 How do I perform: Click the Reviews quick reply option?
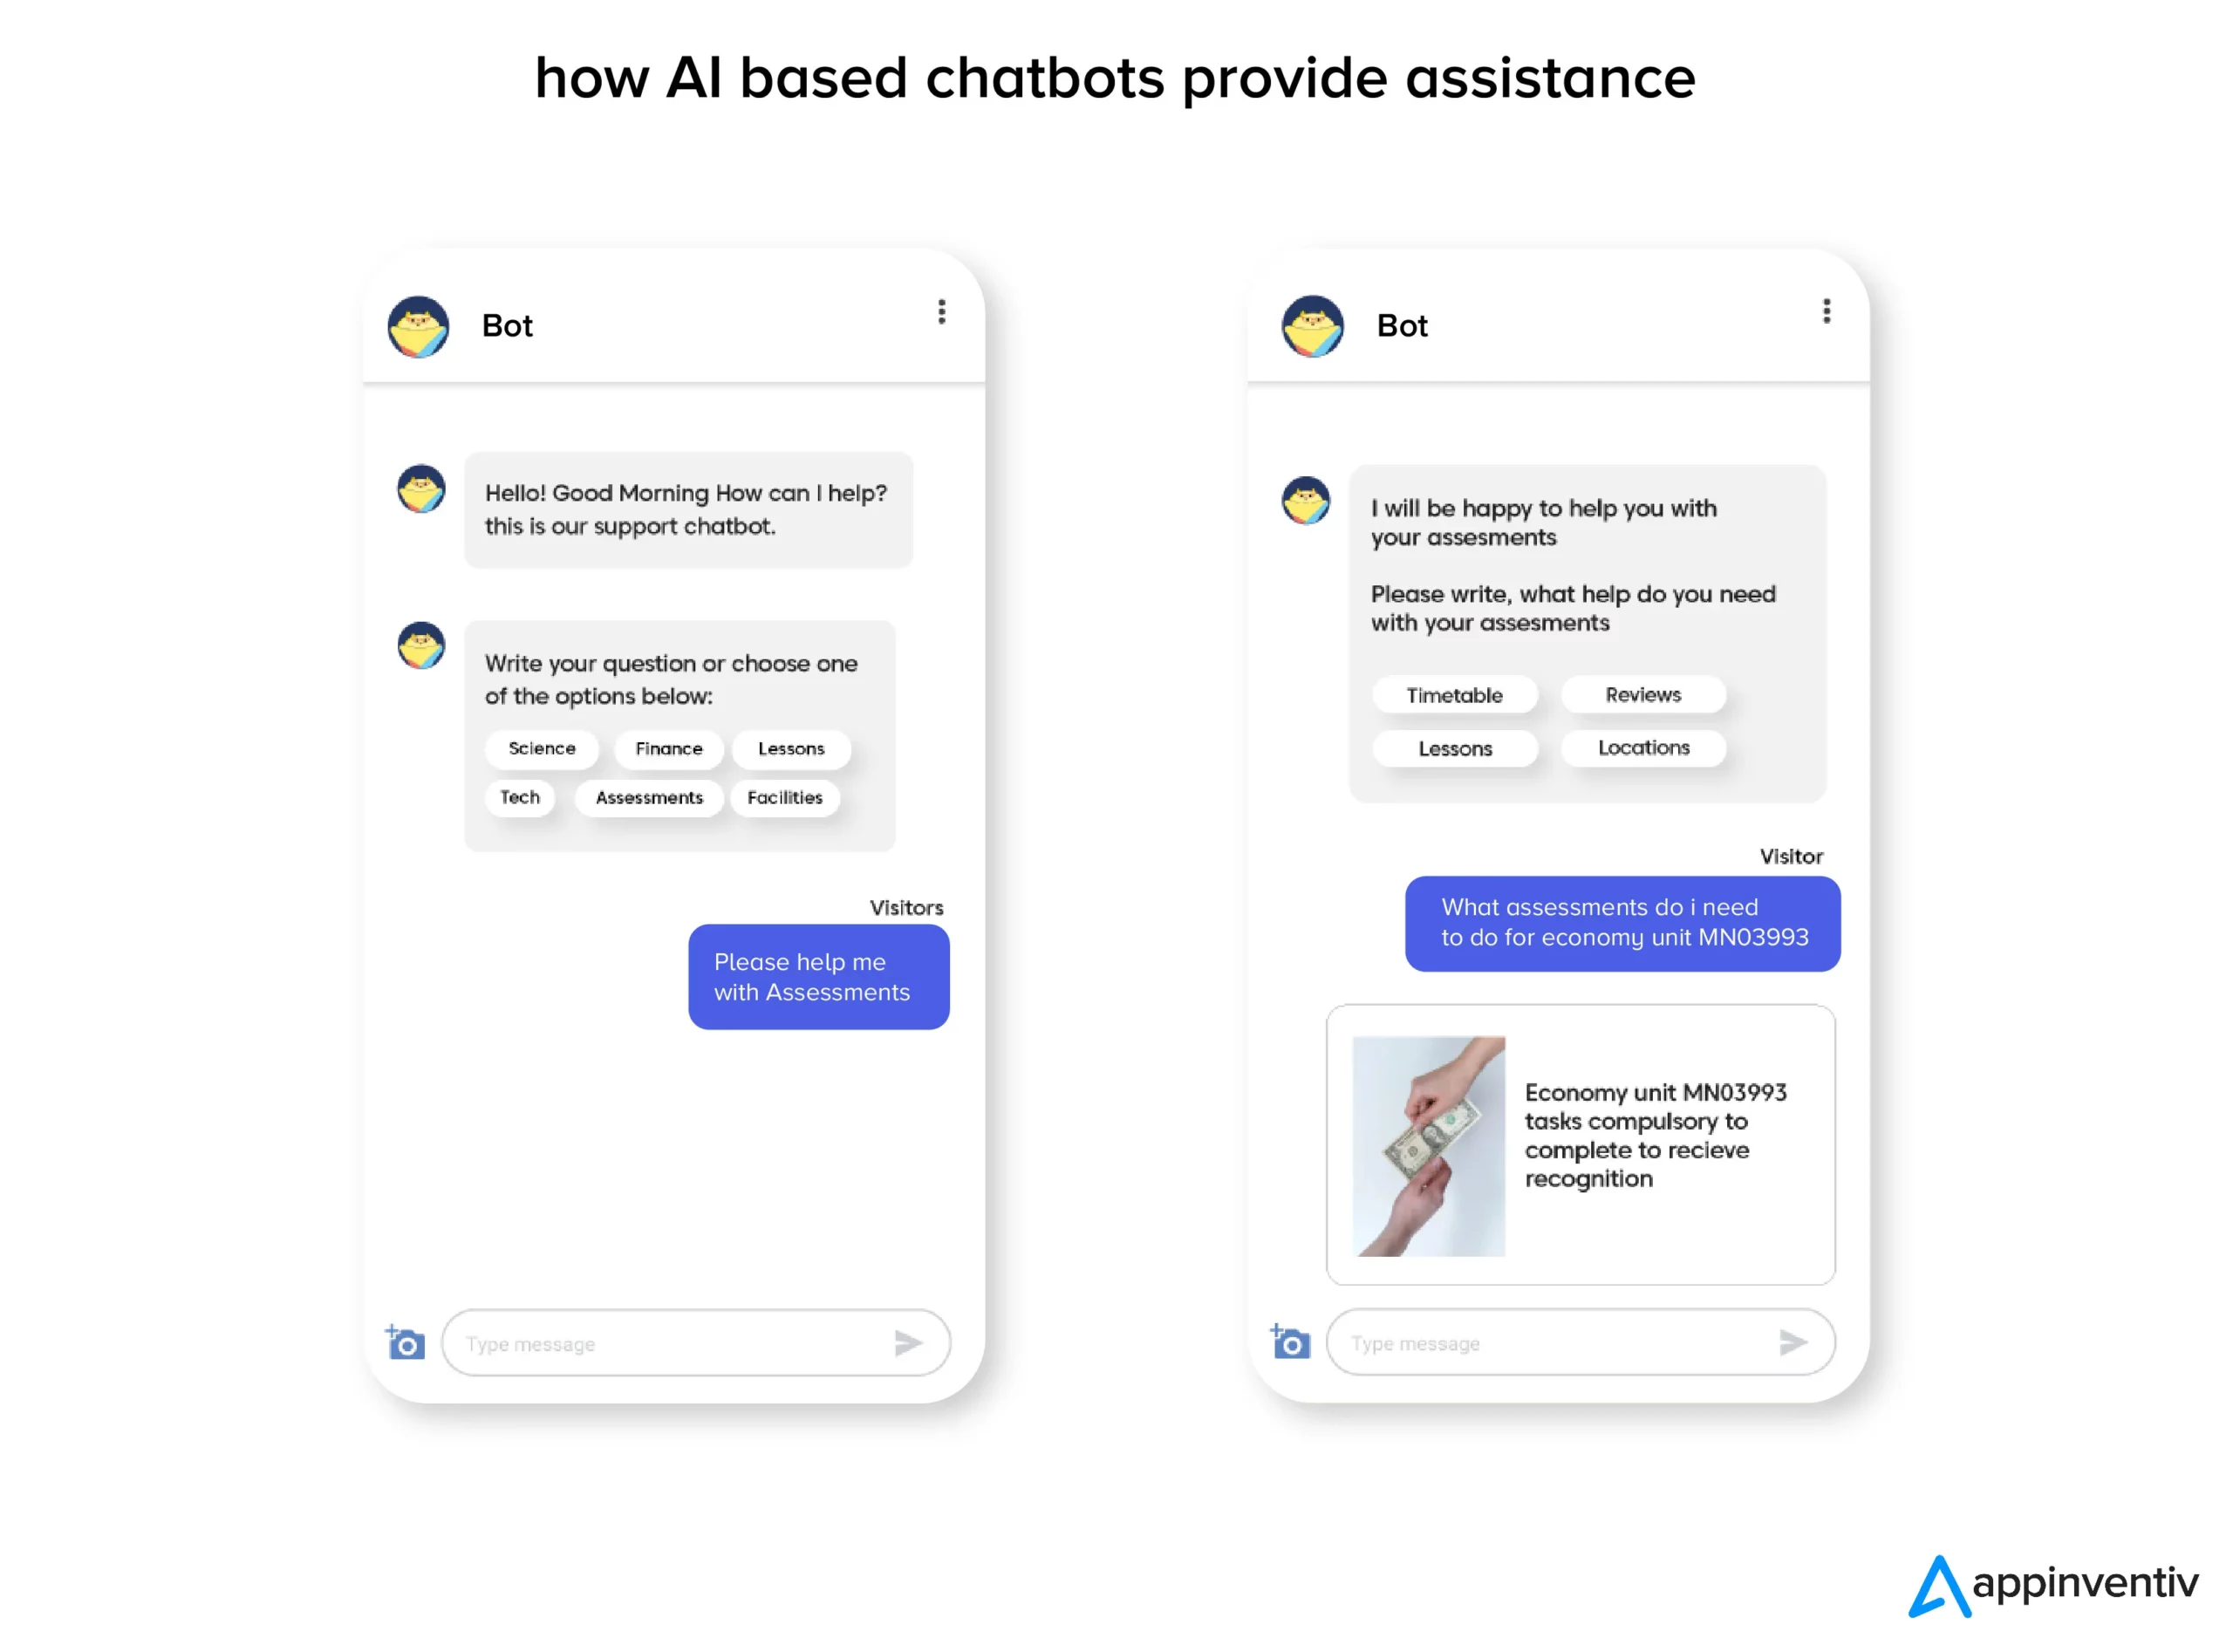pos(1640,694)
